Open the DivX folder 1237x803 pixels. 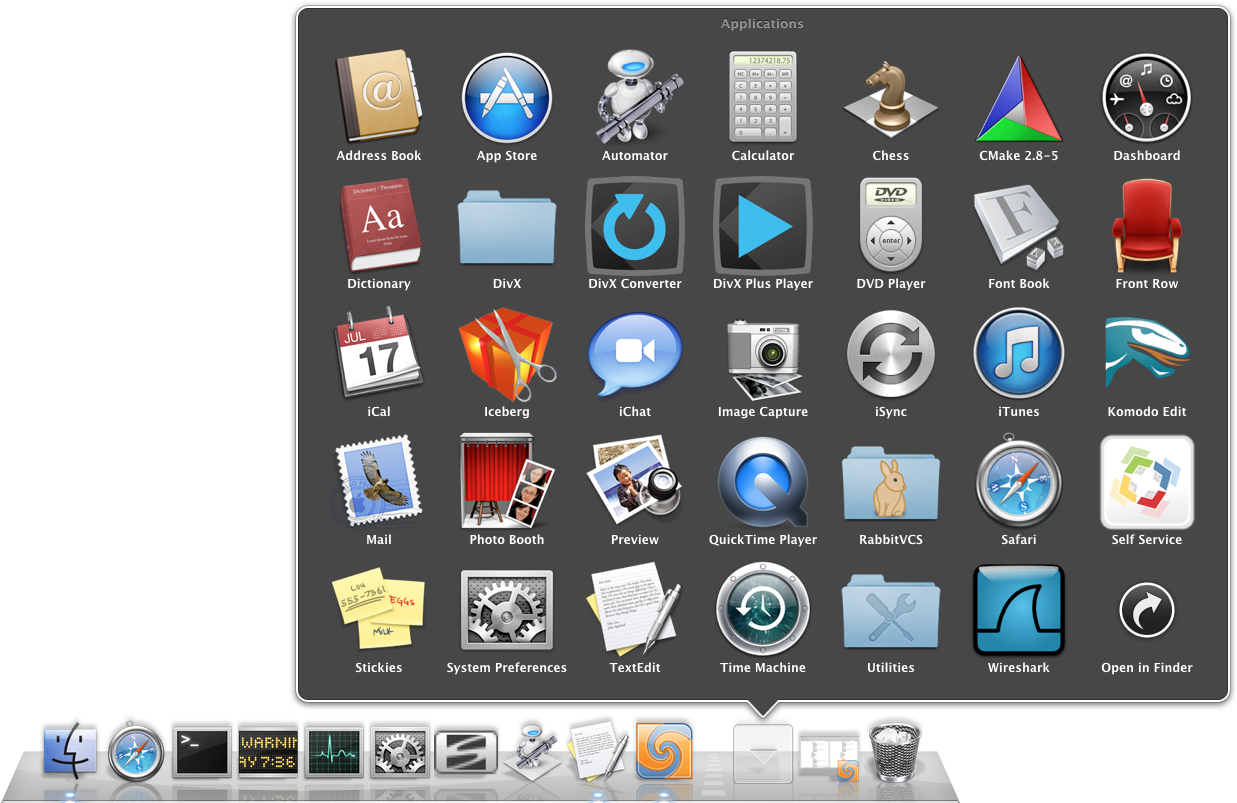tap(507, 227)
